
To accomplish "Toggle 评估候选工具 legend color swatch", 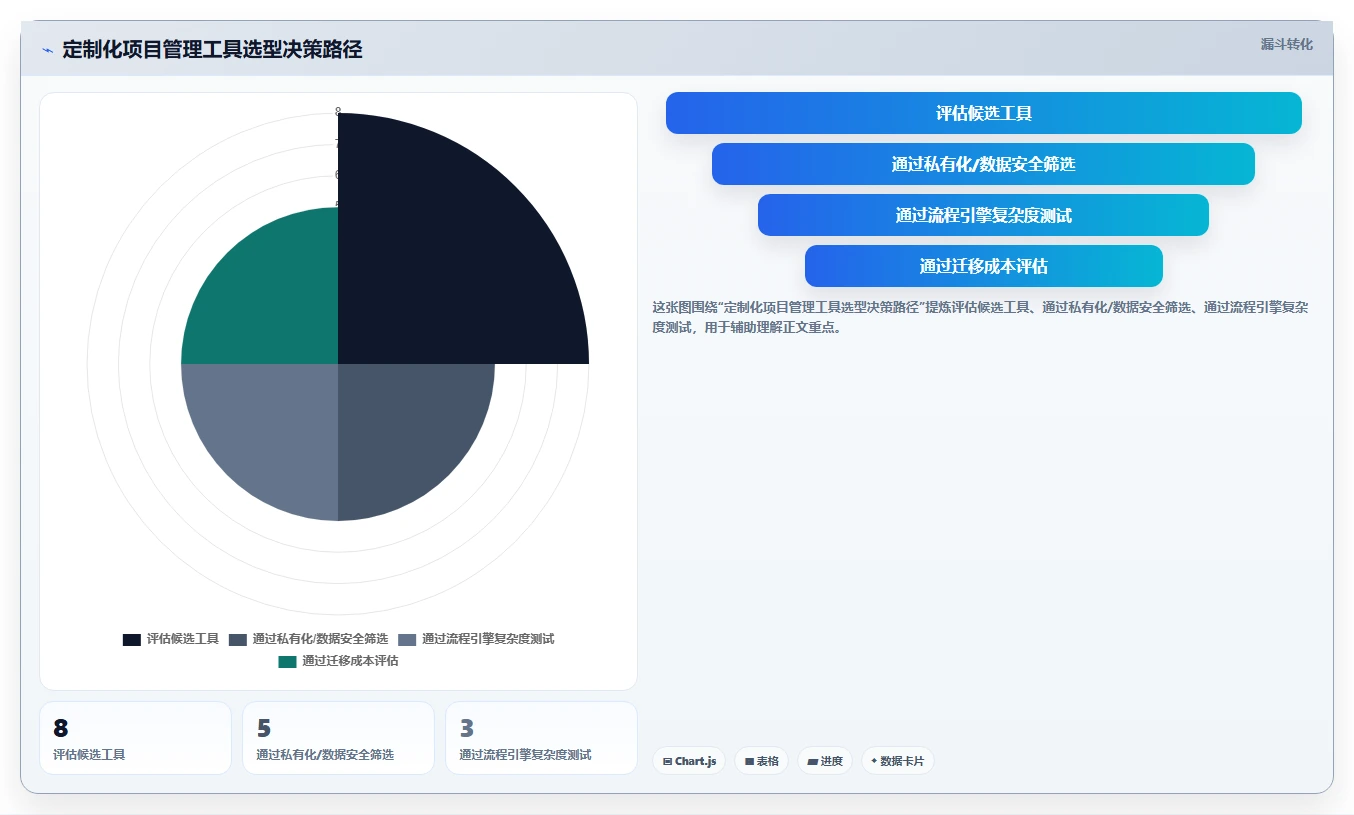I will point(132,639).
